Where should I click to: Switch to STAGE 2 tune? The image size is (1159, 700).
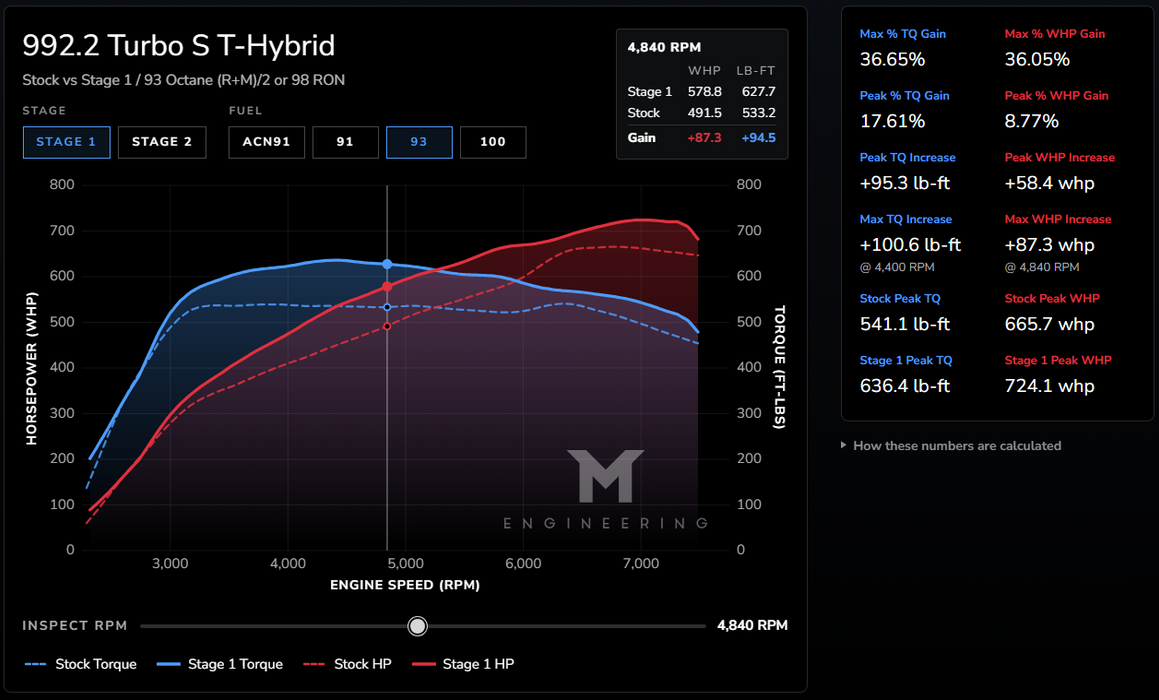tap(162, 142)
